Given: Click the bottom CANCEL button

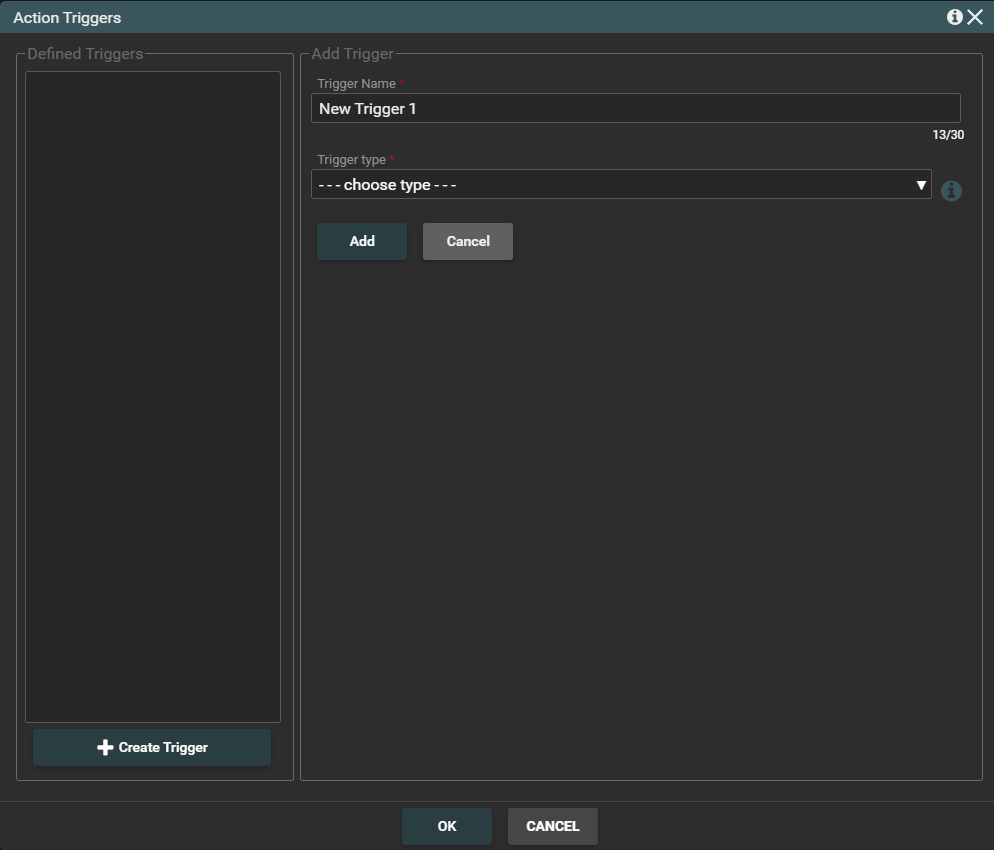Looking at the screenshot, I should [552, 826].
